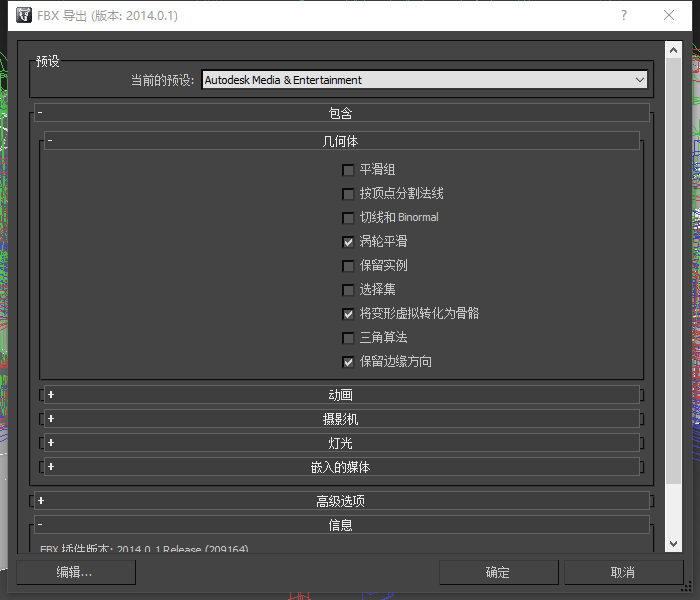The height and width of the screenshot is (600, 700).
Task: Expand the 高级选项 rollout
Action: 342,501
